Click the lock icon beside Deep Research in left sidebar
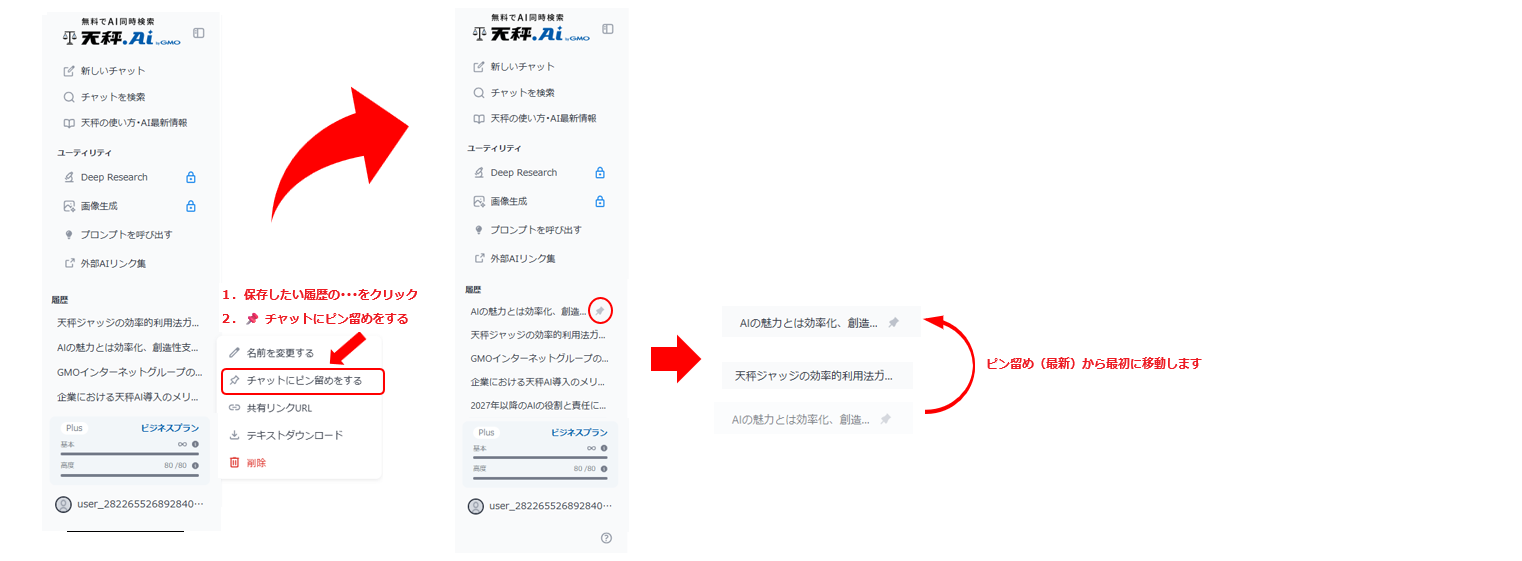The width and height of the screenshot is (1522, 561). [x=191, y=177]
